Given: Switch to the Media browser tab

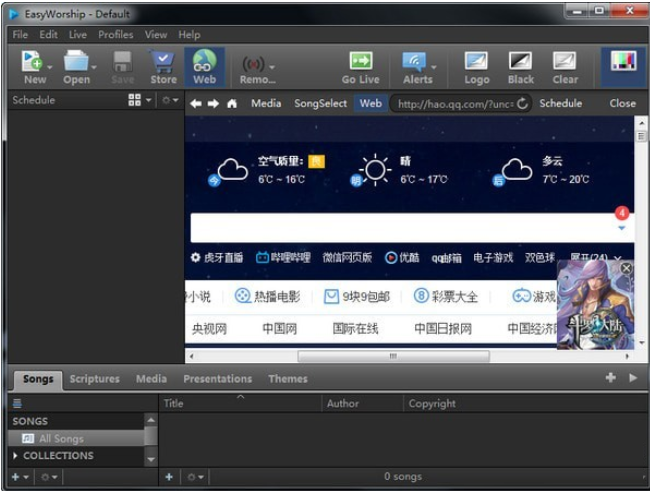Looking at the screenshot, I should point(266,103).
